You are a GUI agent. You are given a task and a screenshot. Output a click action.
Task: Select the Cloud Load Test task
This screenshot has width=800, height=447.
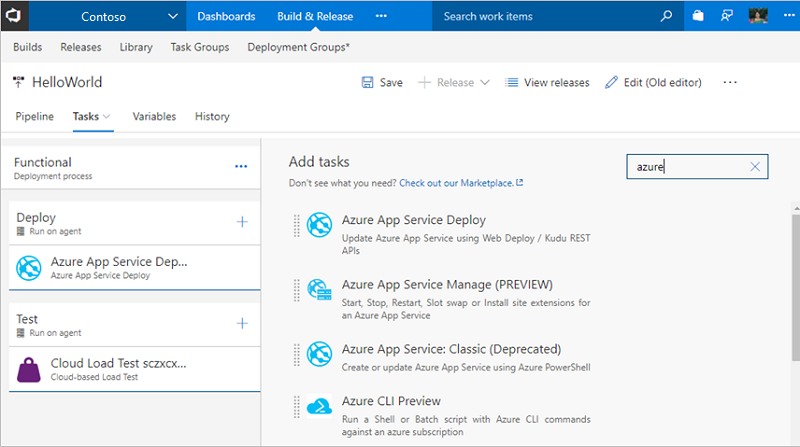pyautogui.click(x=135, y=369)
